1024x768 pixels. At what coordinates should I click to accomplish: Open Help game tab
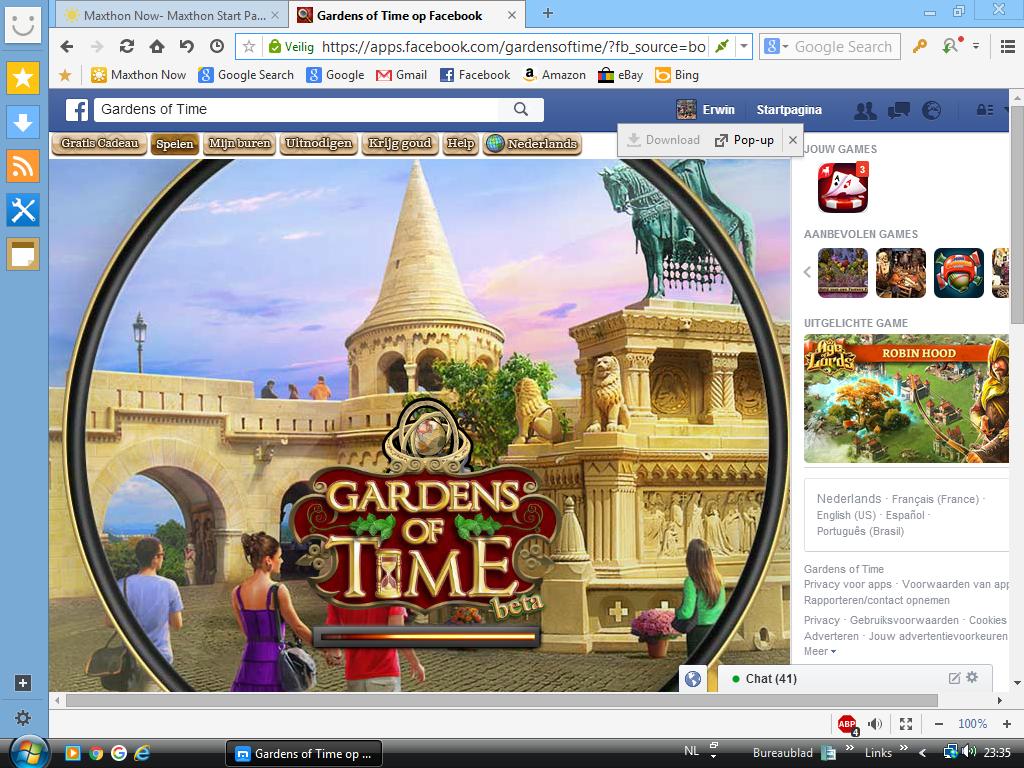460,144
